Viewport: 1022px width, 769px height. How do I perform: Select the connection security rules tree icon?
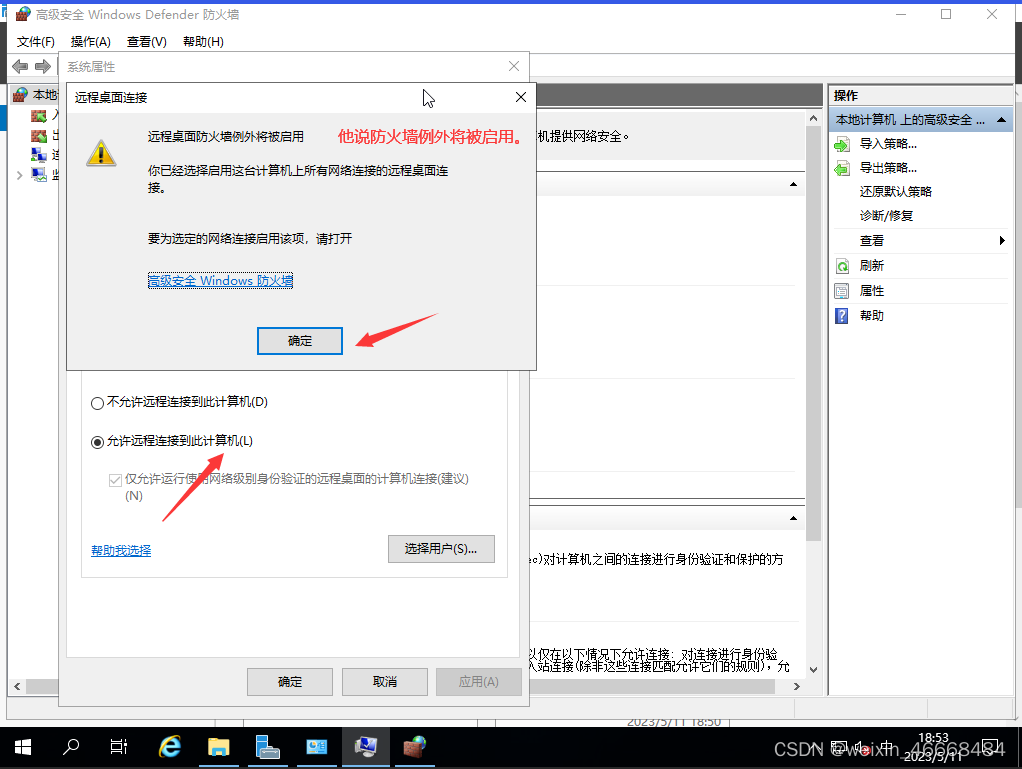click(x=39, y=155)
